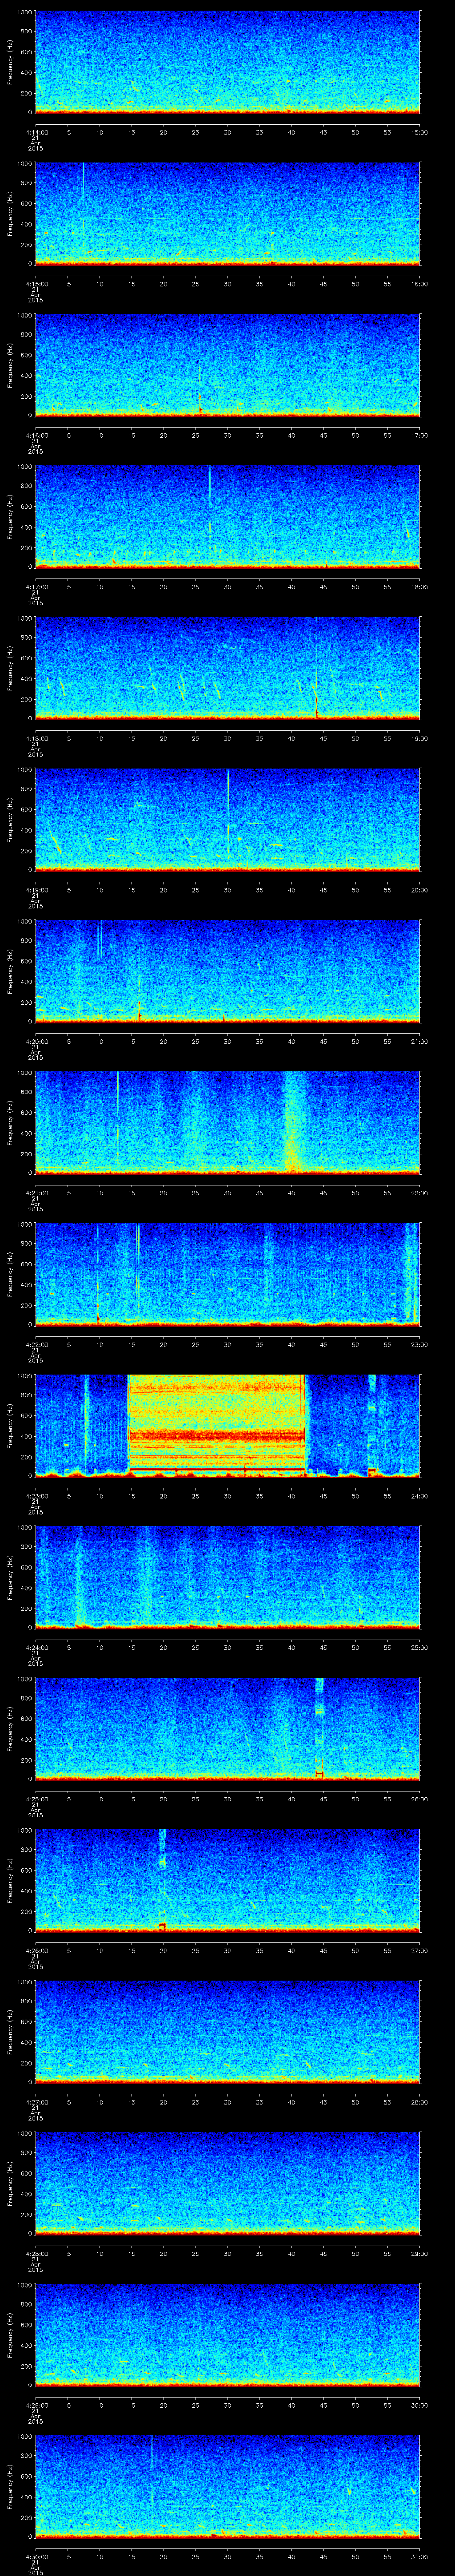This screenshot has width=455, height=2576.
Task: Click the '4:23:00' start time label
Action: click(x=36, y=1496)
